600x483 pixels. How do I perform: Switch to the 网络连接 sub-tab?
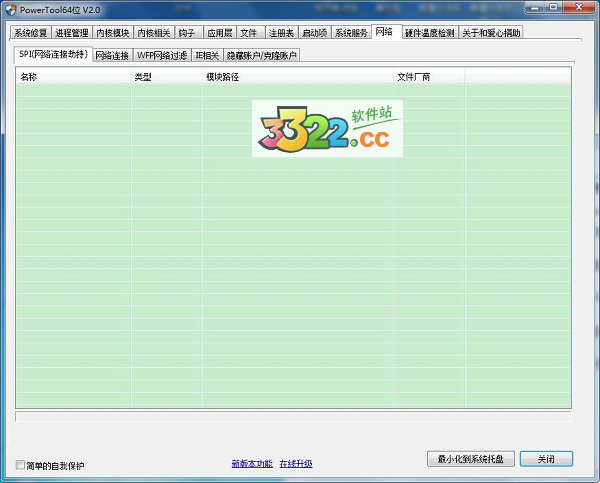[112, 55]
